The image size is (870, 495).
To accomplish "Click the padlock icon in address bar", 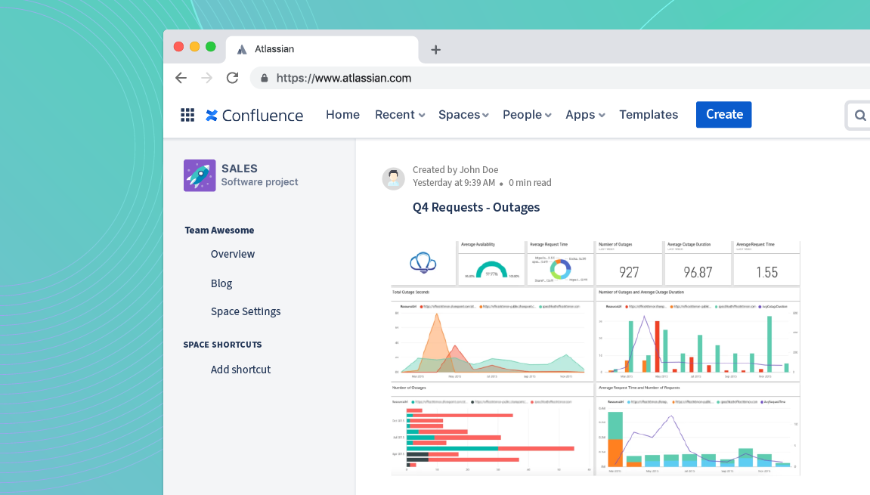I will (265, 78).
